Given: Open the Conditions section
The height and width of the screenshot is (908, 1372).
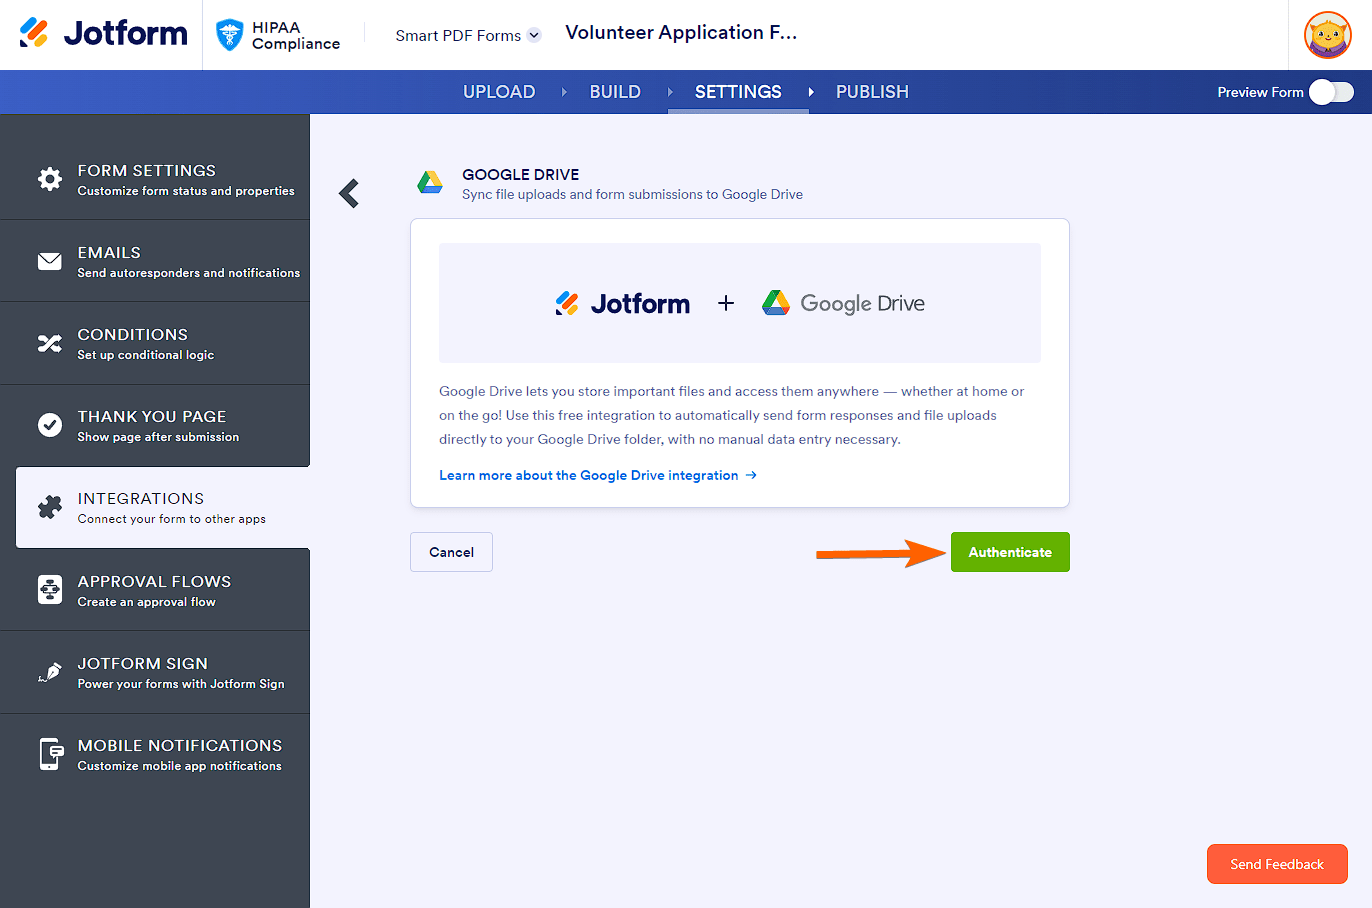Looking at the screenshot, I should (155, 343).
